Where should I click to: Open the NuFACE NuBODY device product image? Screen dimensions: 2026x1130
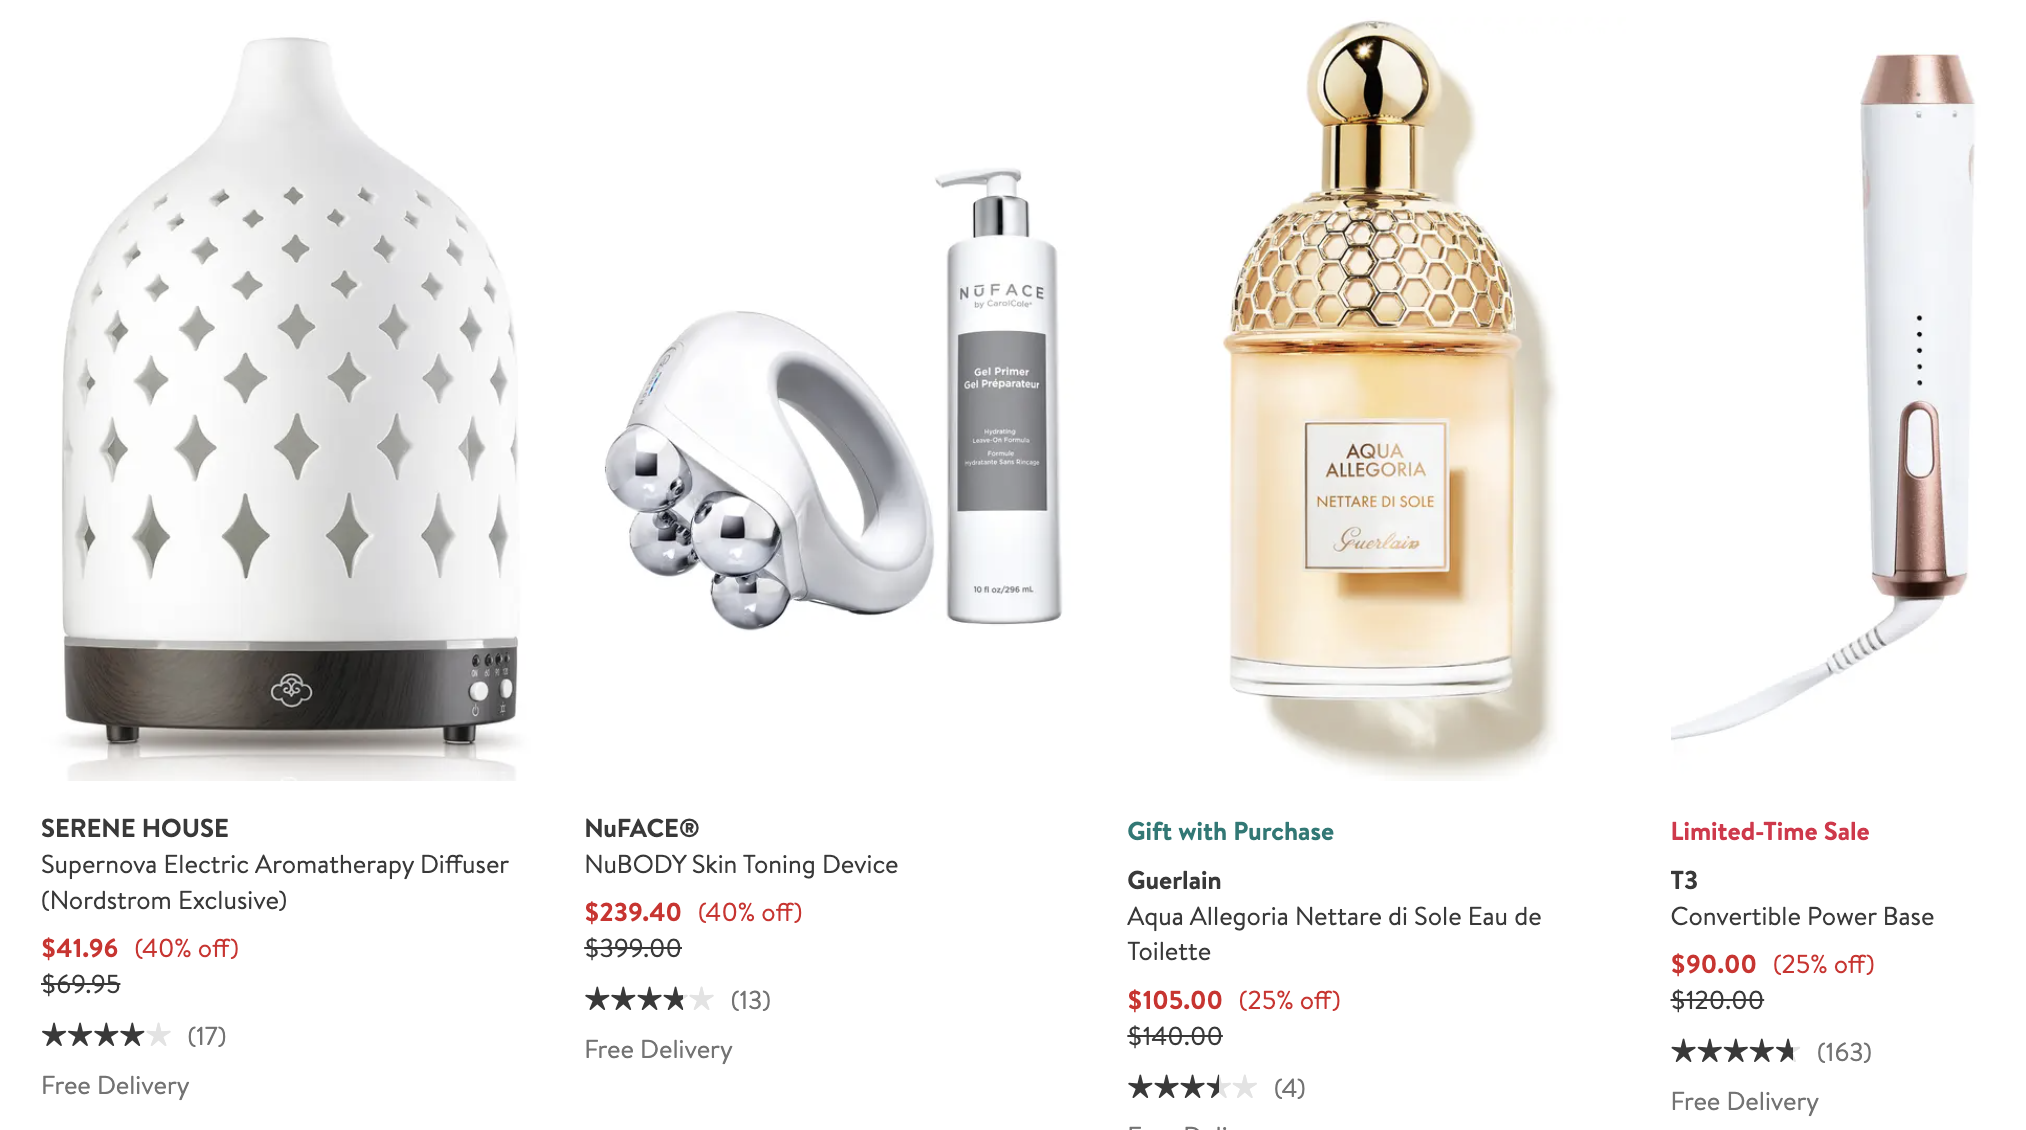coord(834,395)
